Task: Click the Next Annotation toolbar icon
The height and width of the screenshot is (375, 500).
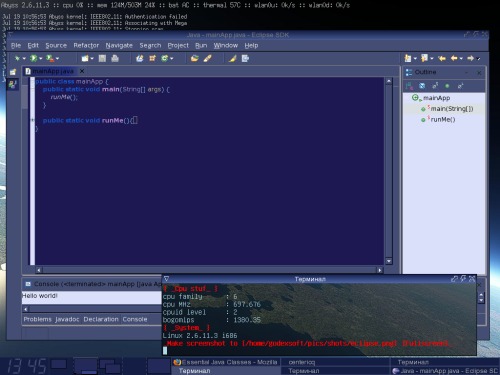Action: [x=408, y=59]
